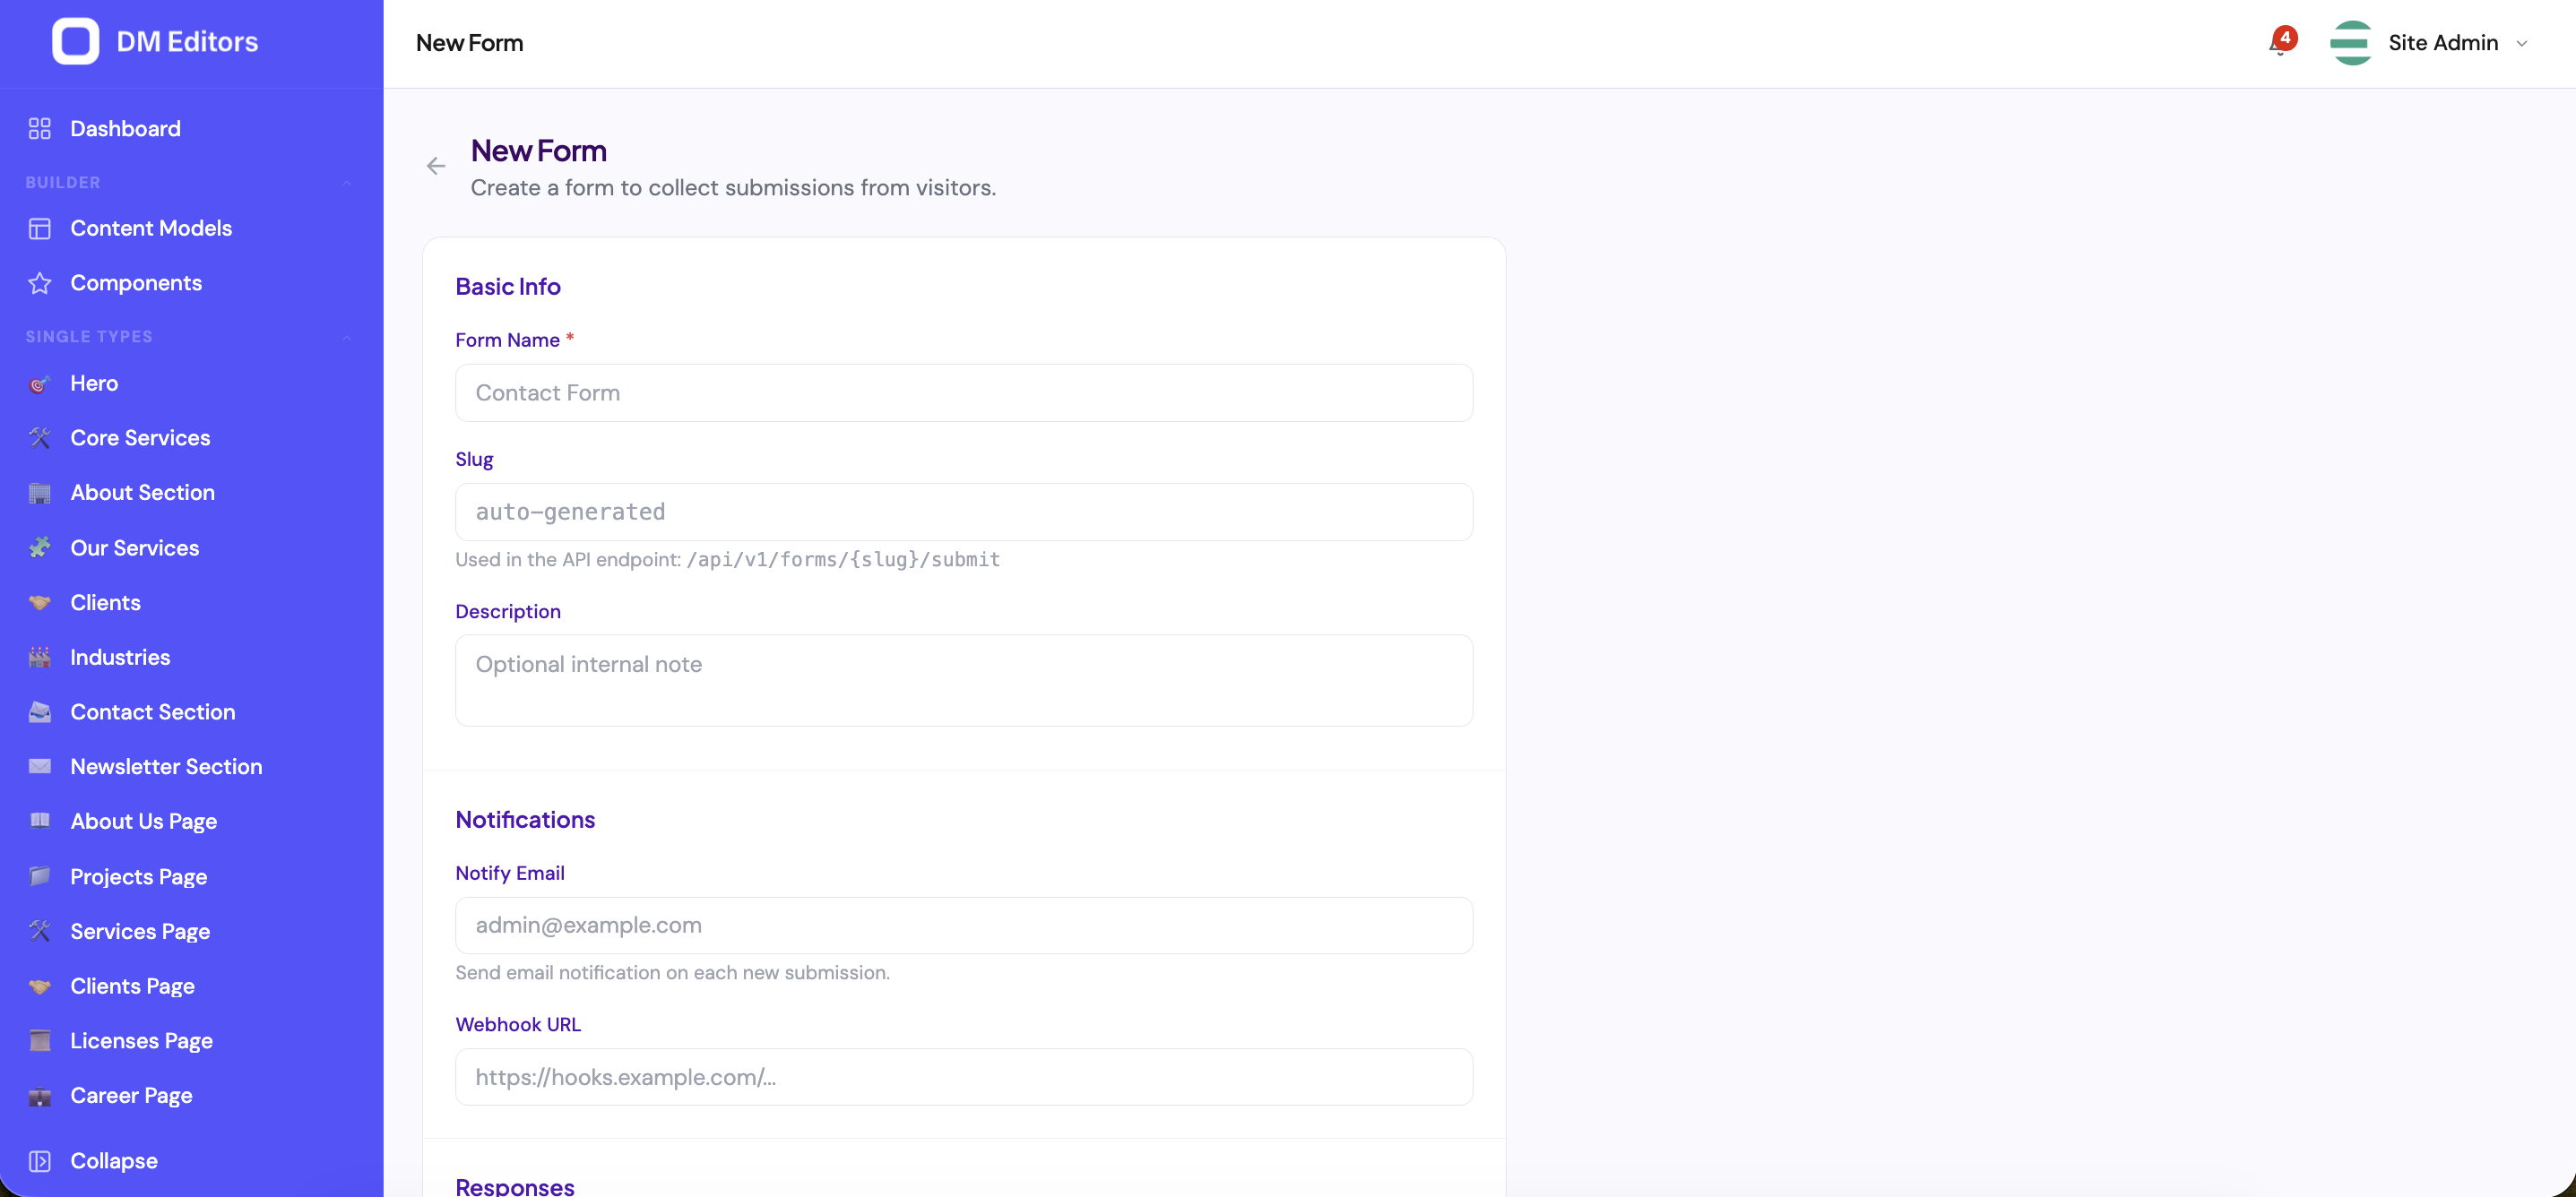Image resolution: width=2576 pixels, height=1197 pixels.
Task: Click the back arrow beside New Form
Action: coord(436,166)
